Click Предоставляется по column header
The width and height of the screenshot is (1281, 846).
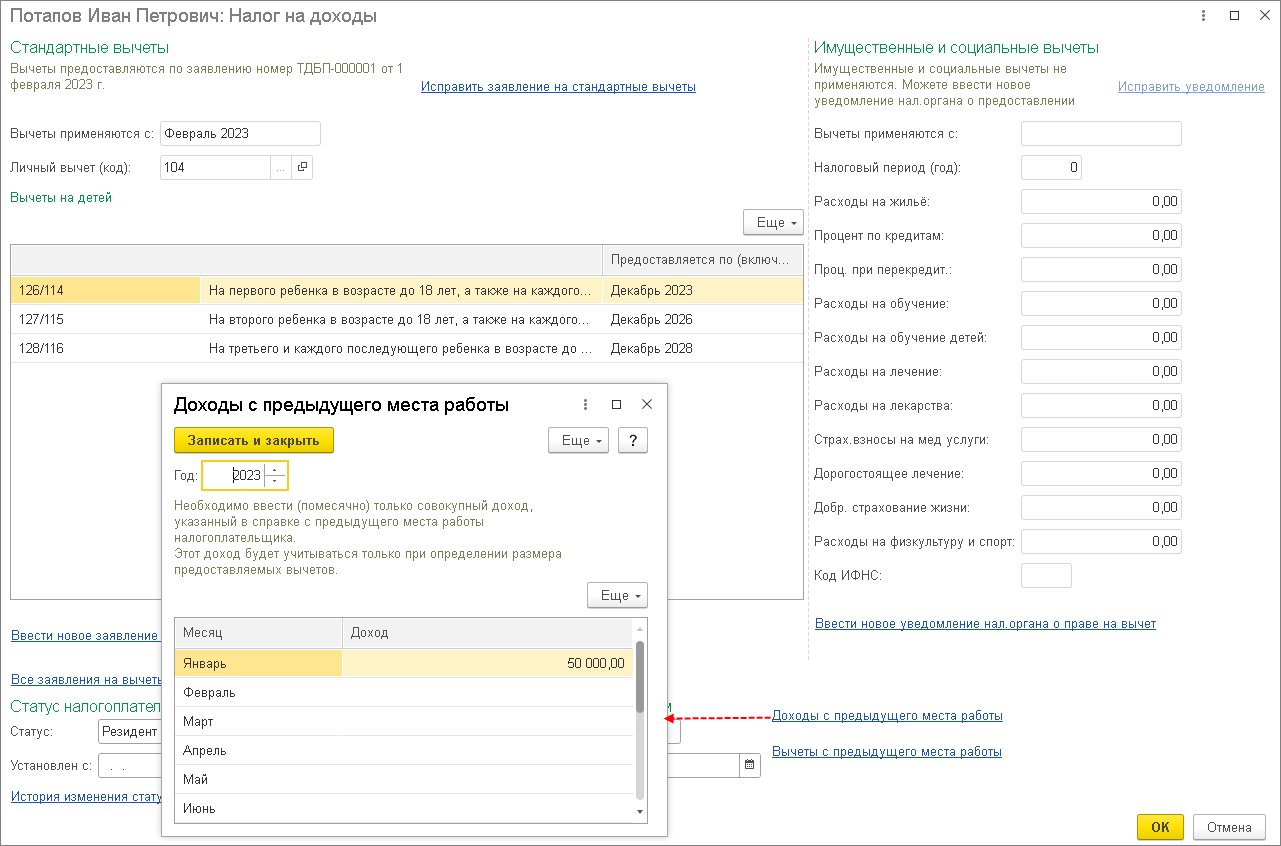click(x=702, y=259)
